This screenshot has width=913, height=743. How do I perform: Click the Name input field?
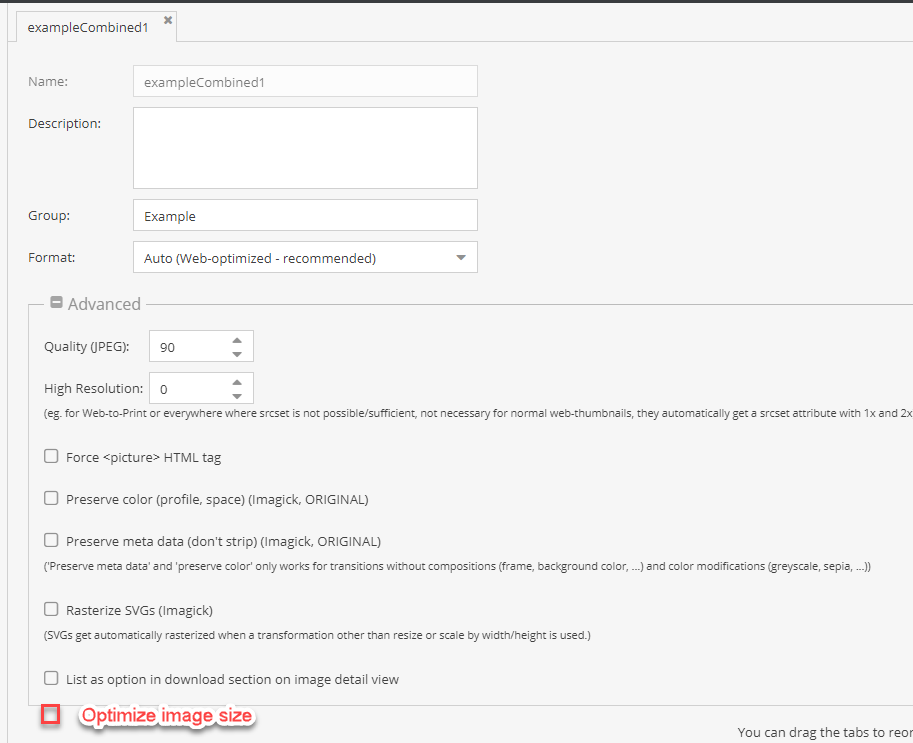305,82
